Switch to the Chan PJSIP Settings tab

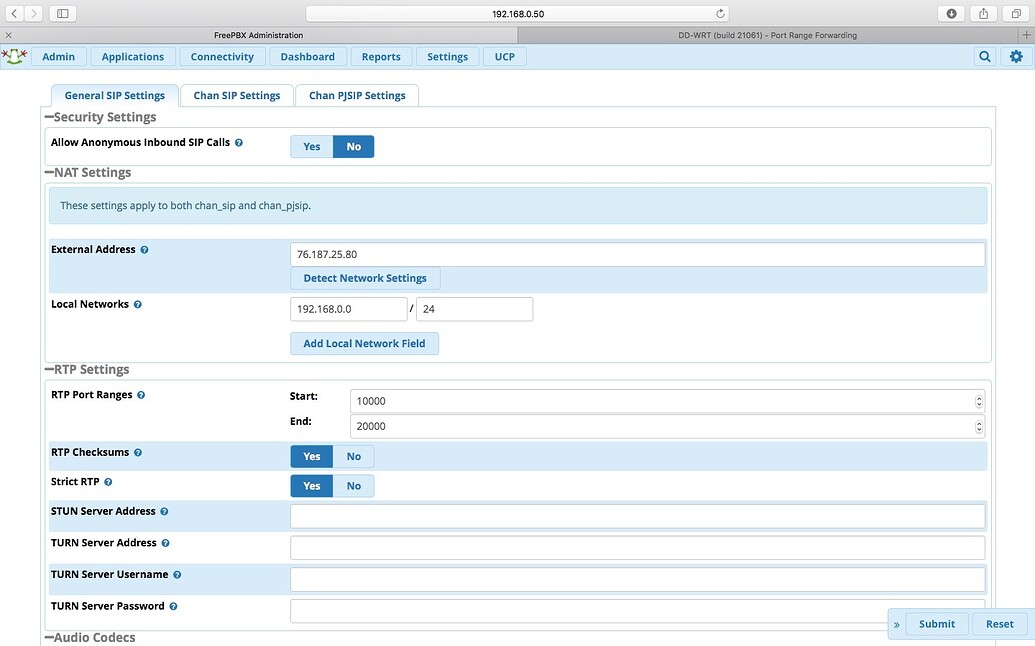(x=356, y=95)
